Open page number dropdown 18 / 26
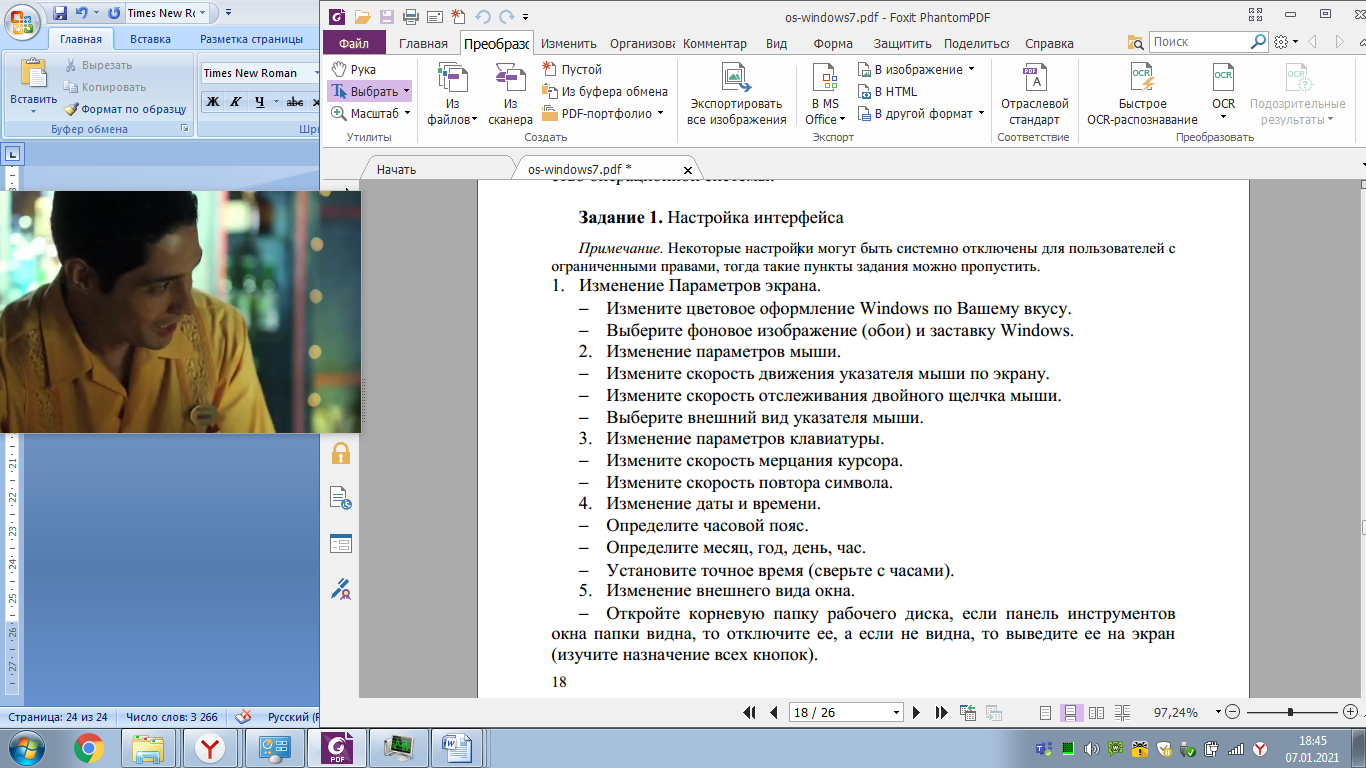The image size is (1366, 768). (x=896, y=713)
